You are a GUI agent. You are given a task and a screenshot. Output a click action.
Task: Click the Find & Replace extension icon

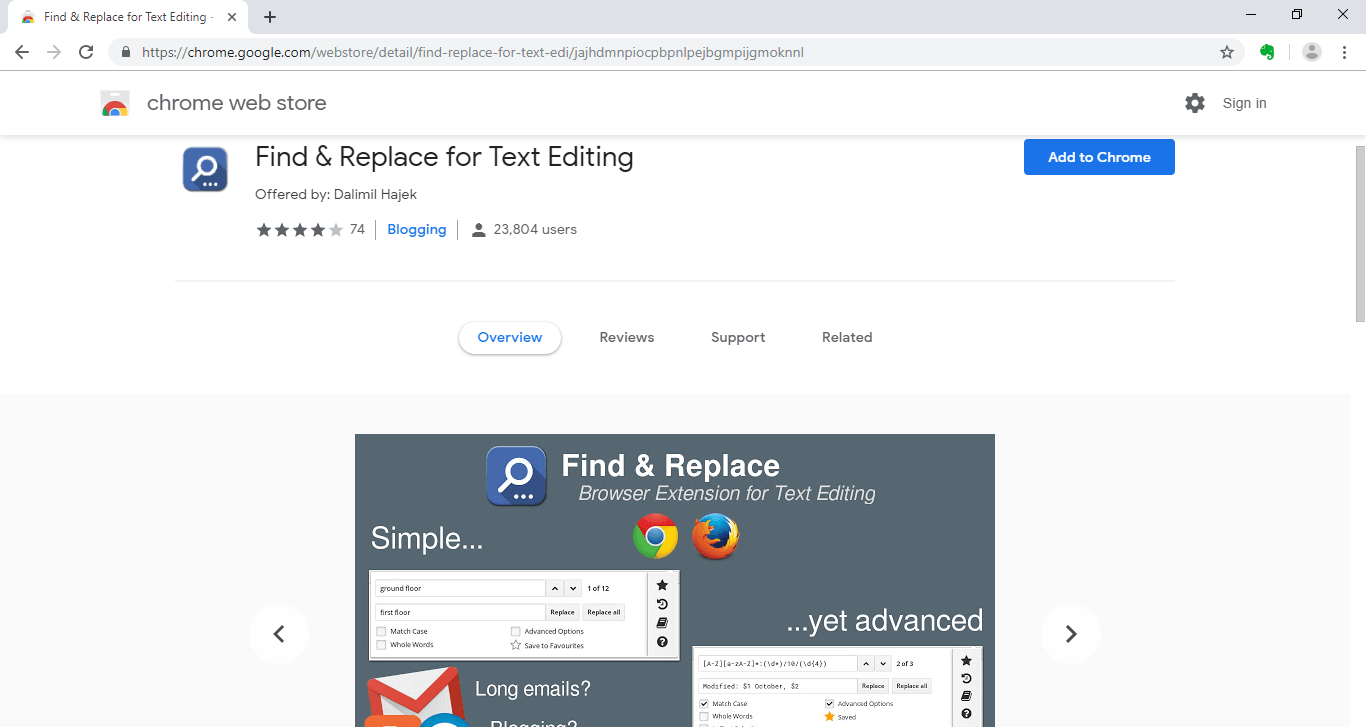205,169
